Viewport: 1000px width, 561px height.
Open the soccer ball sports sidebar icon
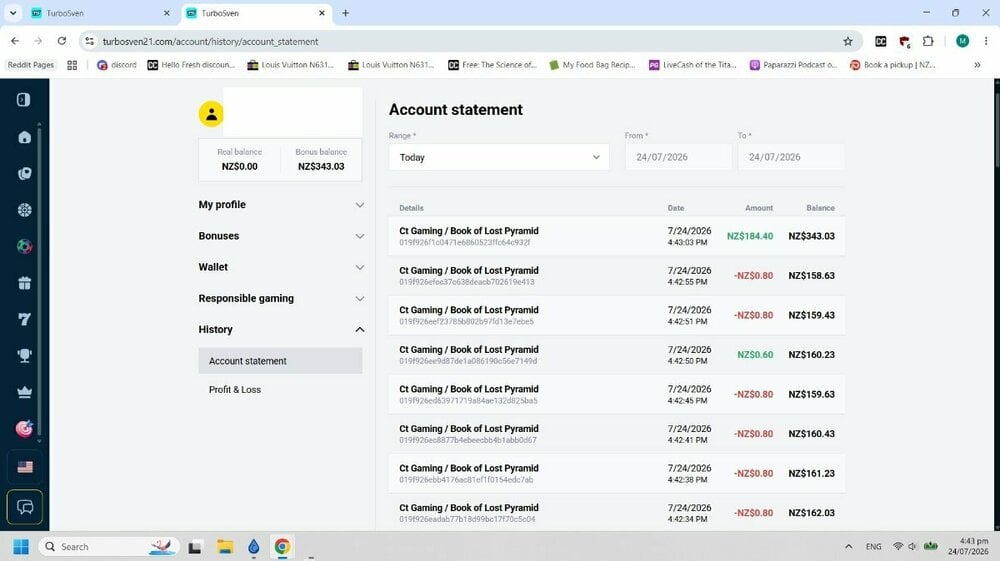(24, 247)
